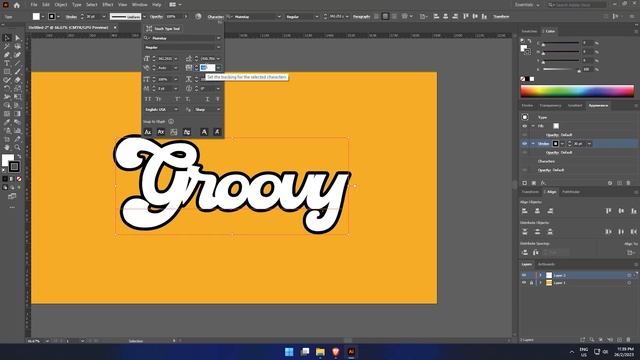
Task: Click the Fill swatch in Appearance panel
Action: tap(556, 126)
